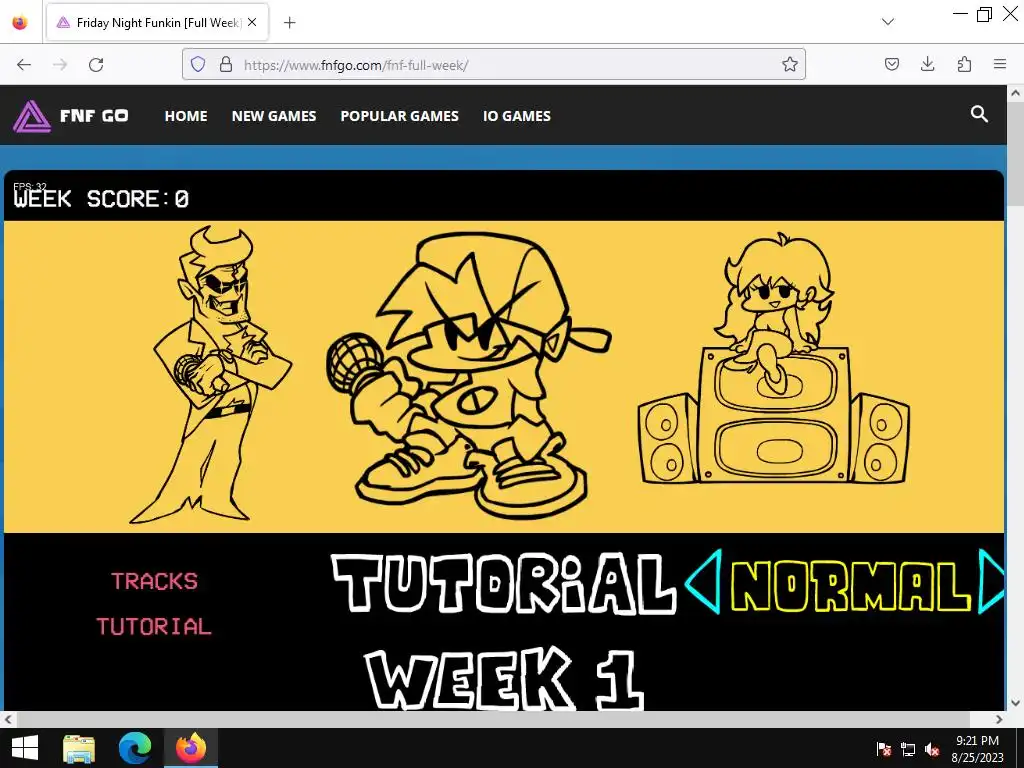This screenshot has width=1024, height=768.
Task: Click the Firefox taskbar icon
Action: click(191, 748)
